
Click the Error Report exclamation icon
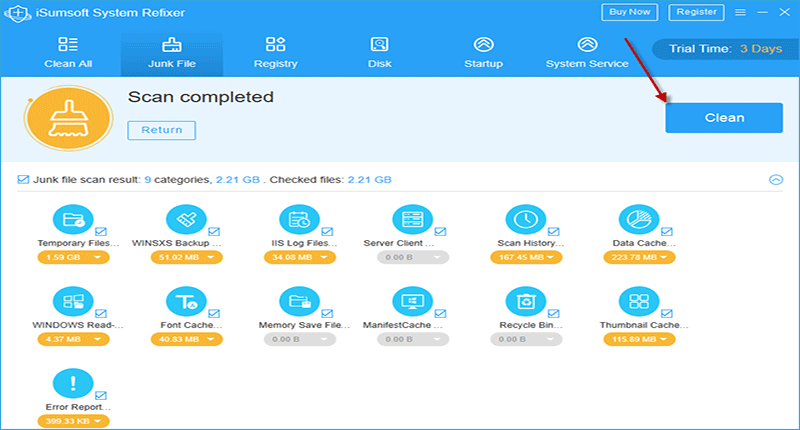point(73,383)
